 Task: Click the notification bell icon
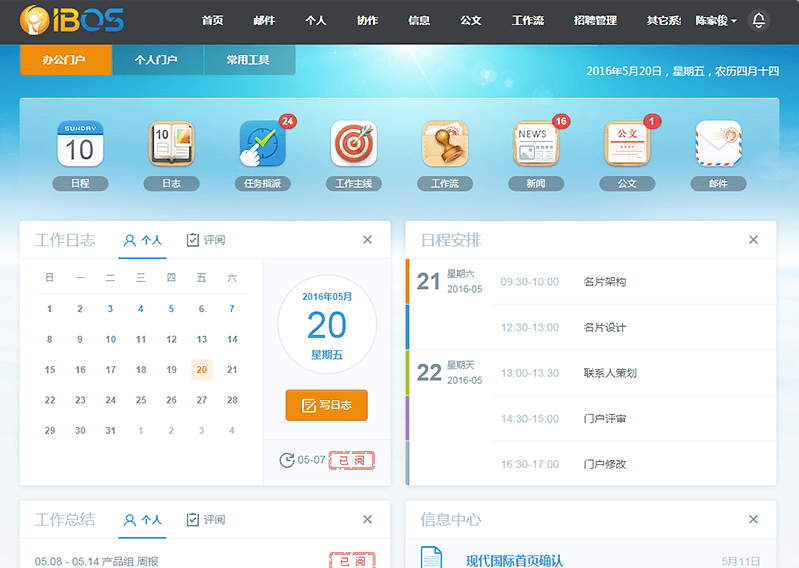759,20
